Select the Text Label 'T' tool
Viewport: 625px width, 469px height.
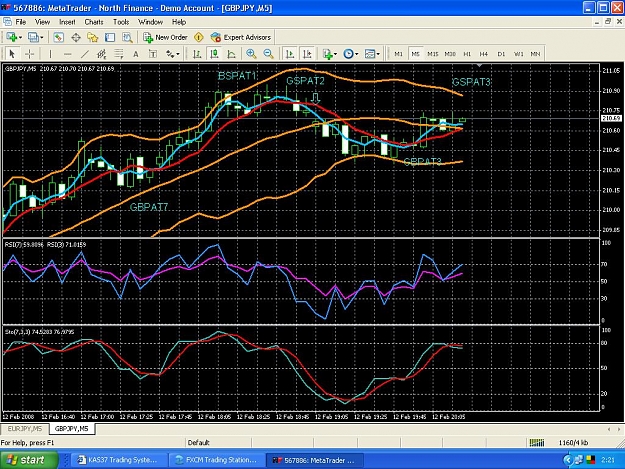(153, 53)
